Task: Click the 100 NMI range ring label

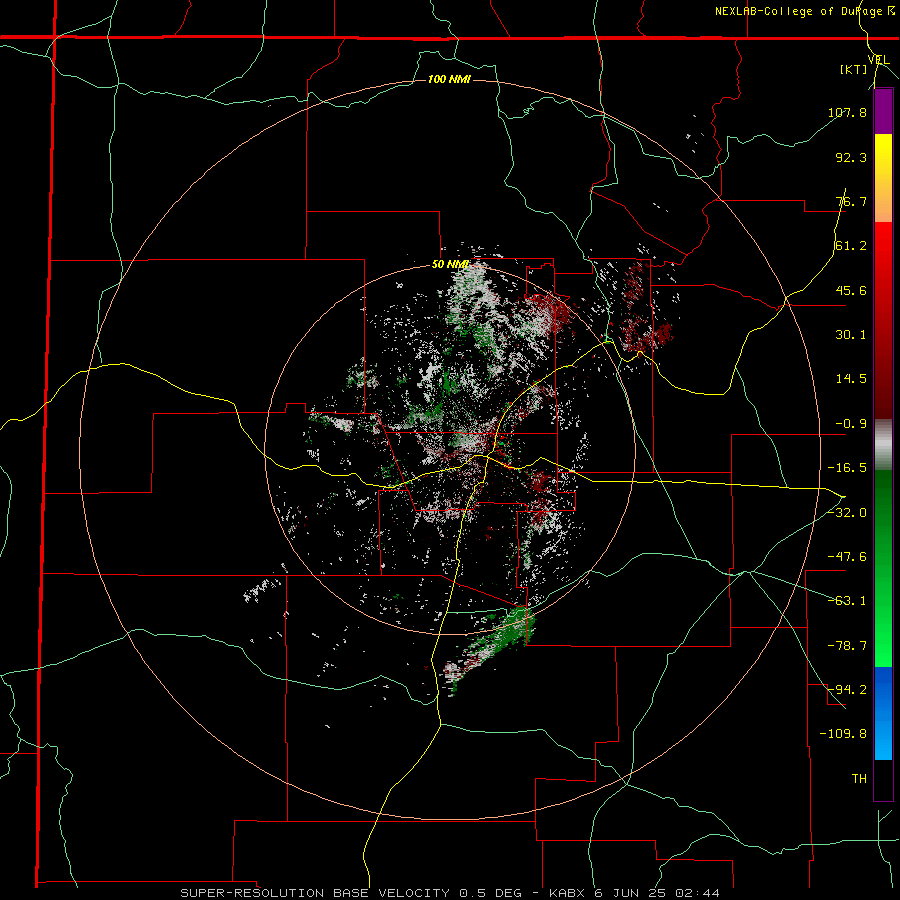Action: point(449,79)
